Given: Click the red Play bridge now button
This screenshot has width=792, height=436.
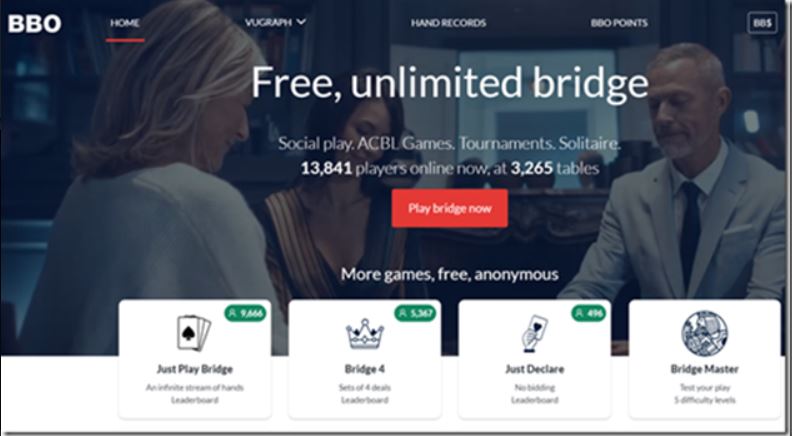Looking at the screenshot, I should click(450, 208).
